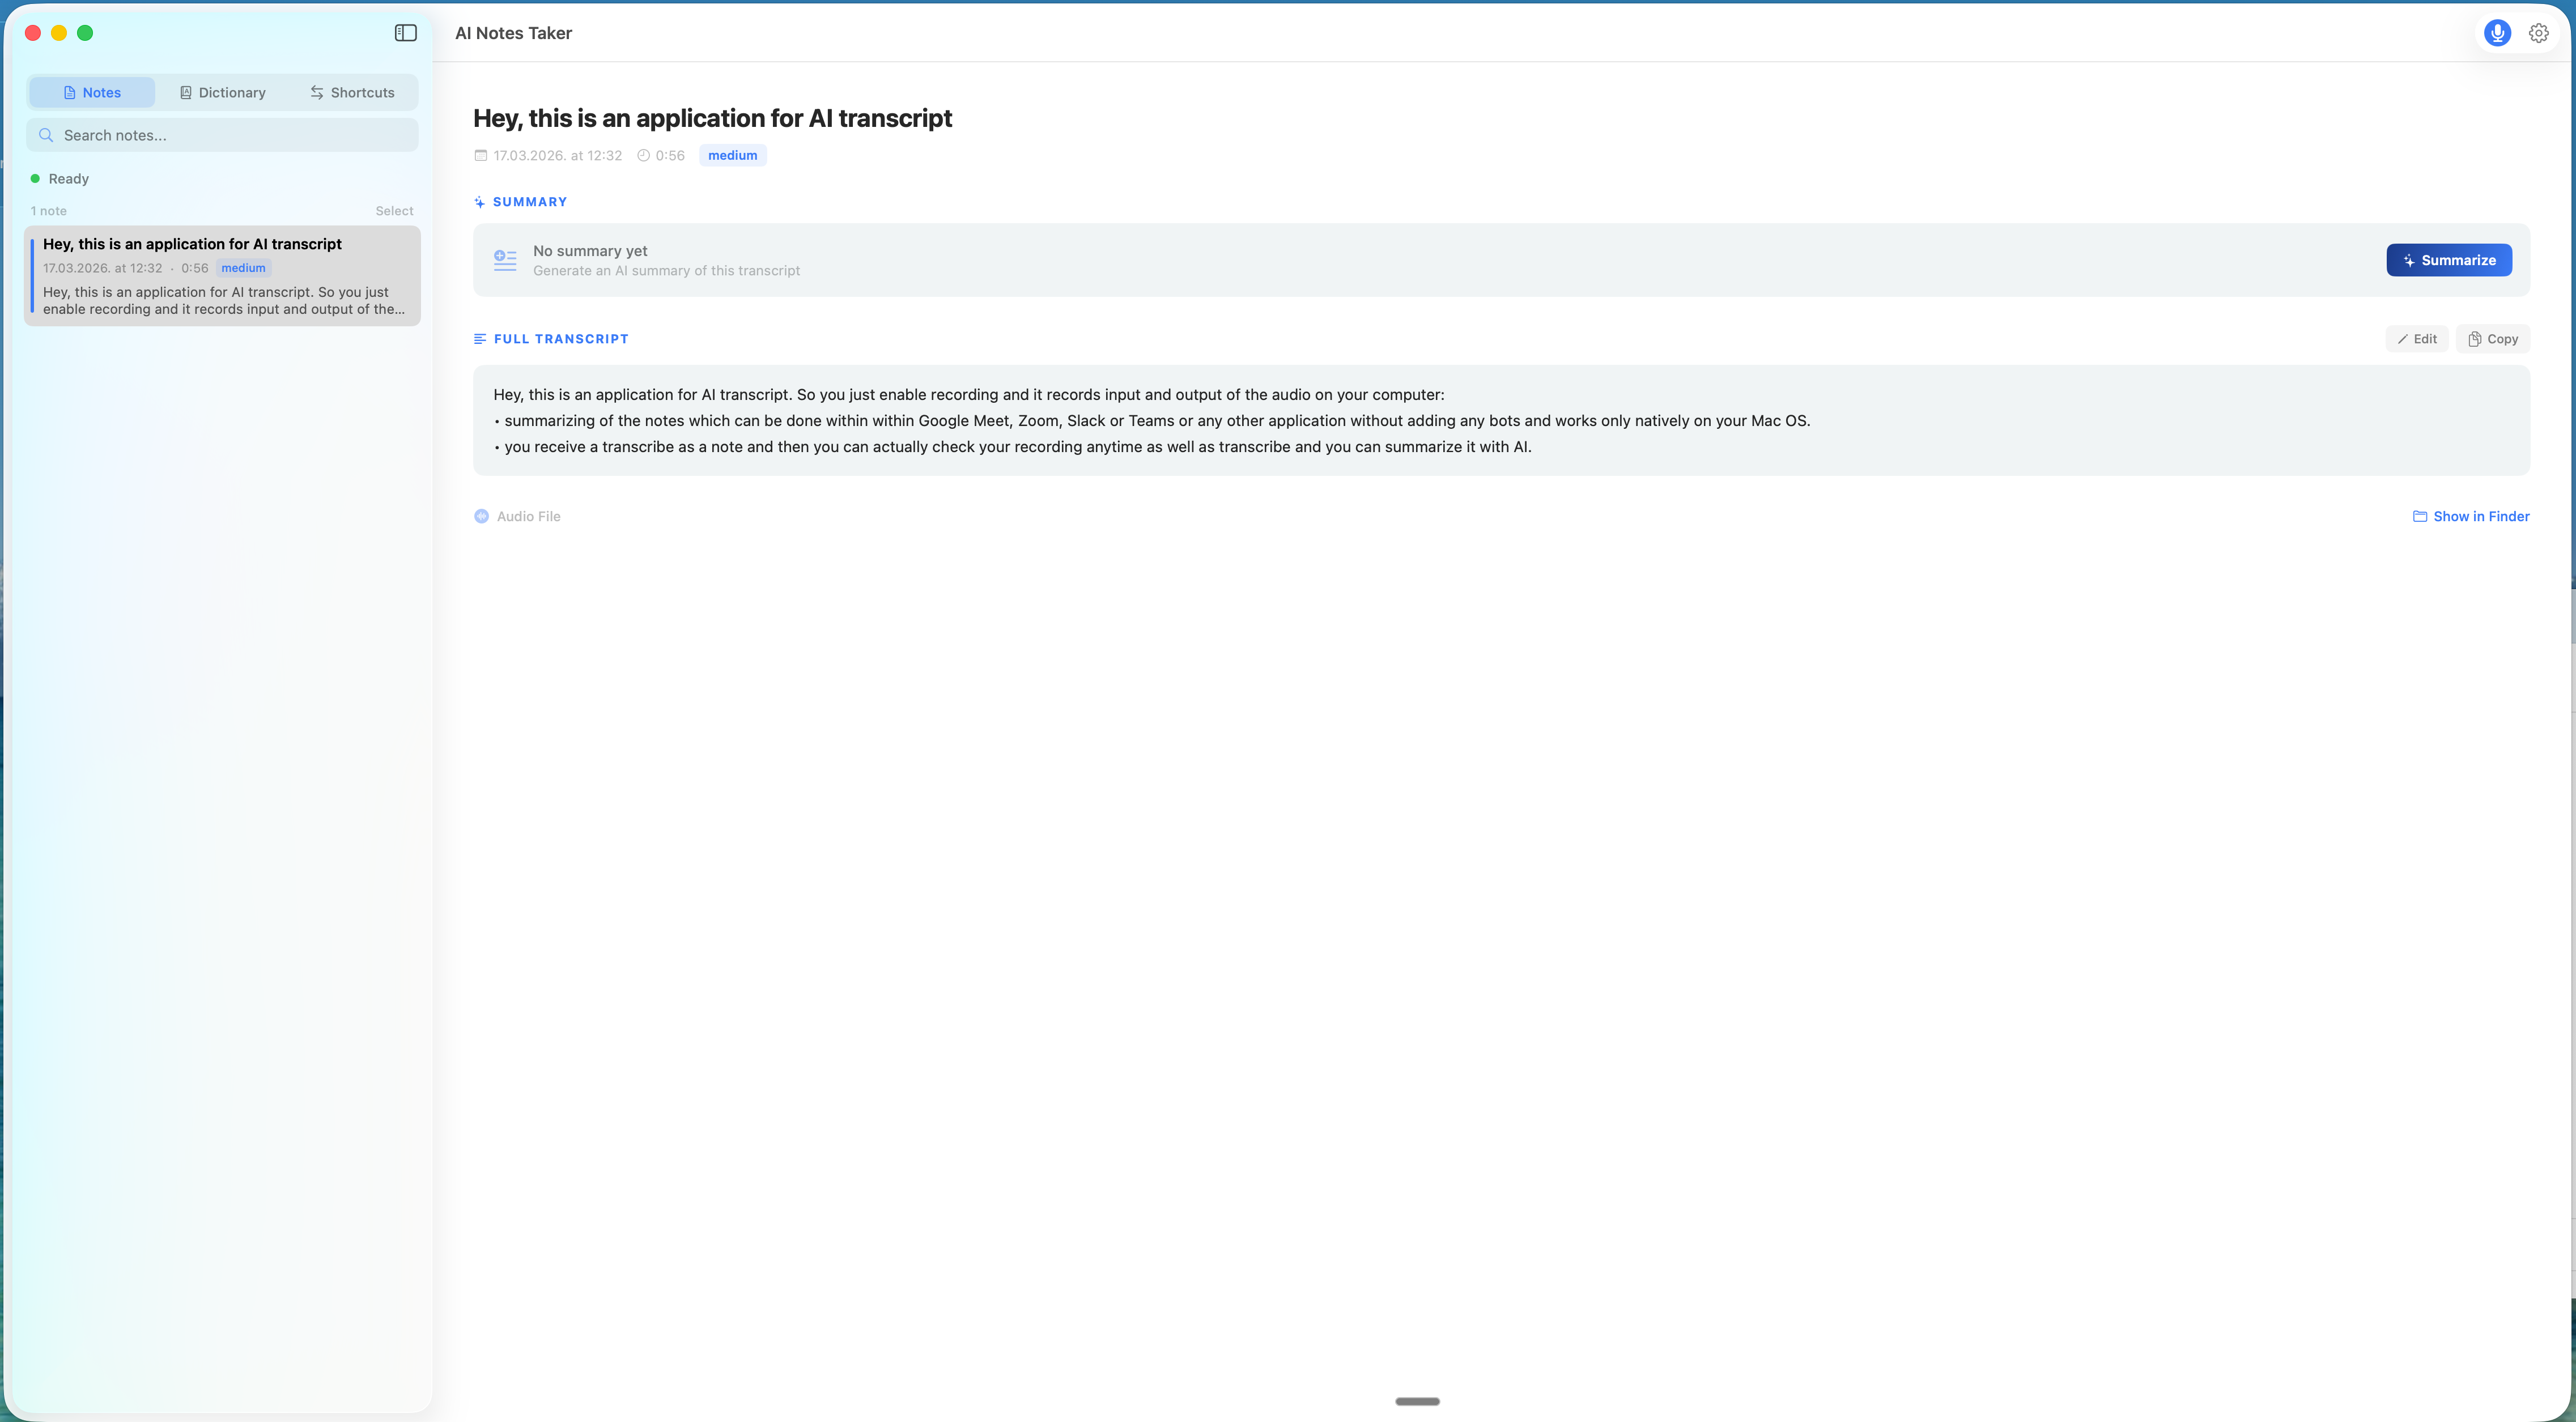Click the green Ready status indicator
Image resolution: width=2576 pixels, height=1422 pixels.
36,178
